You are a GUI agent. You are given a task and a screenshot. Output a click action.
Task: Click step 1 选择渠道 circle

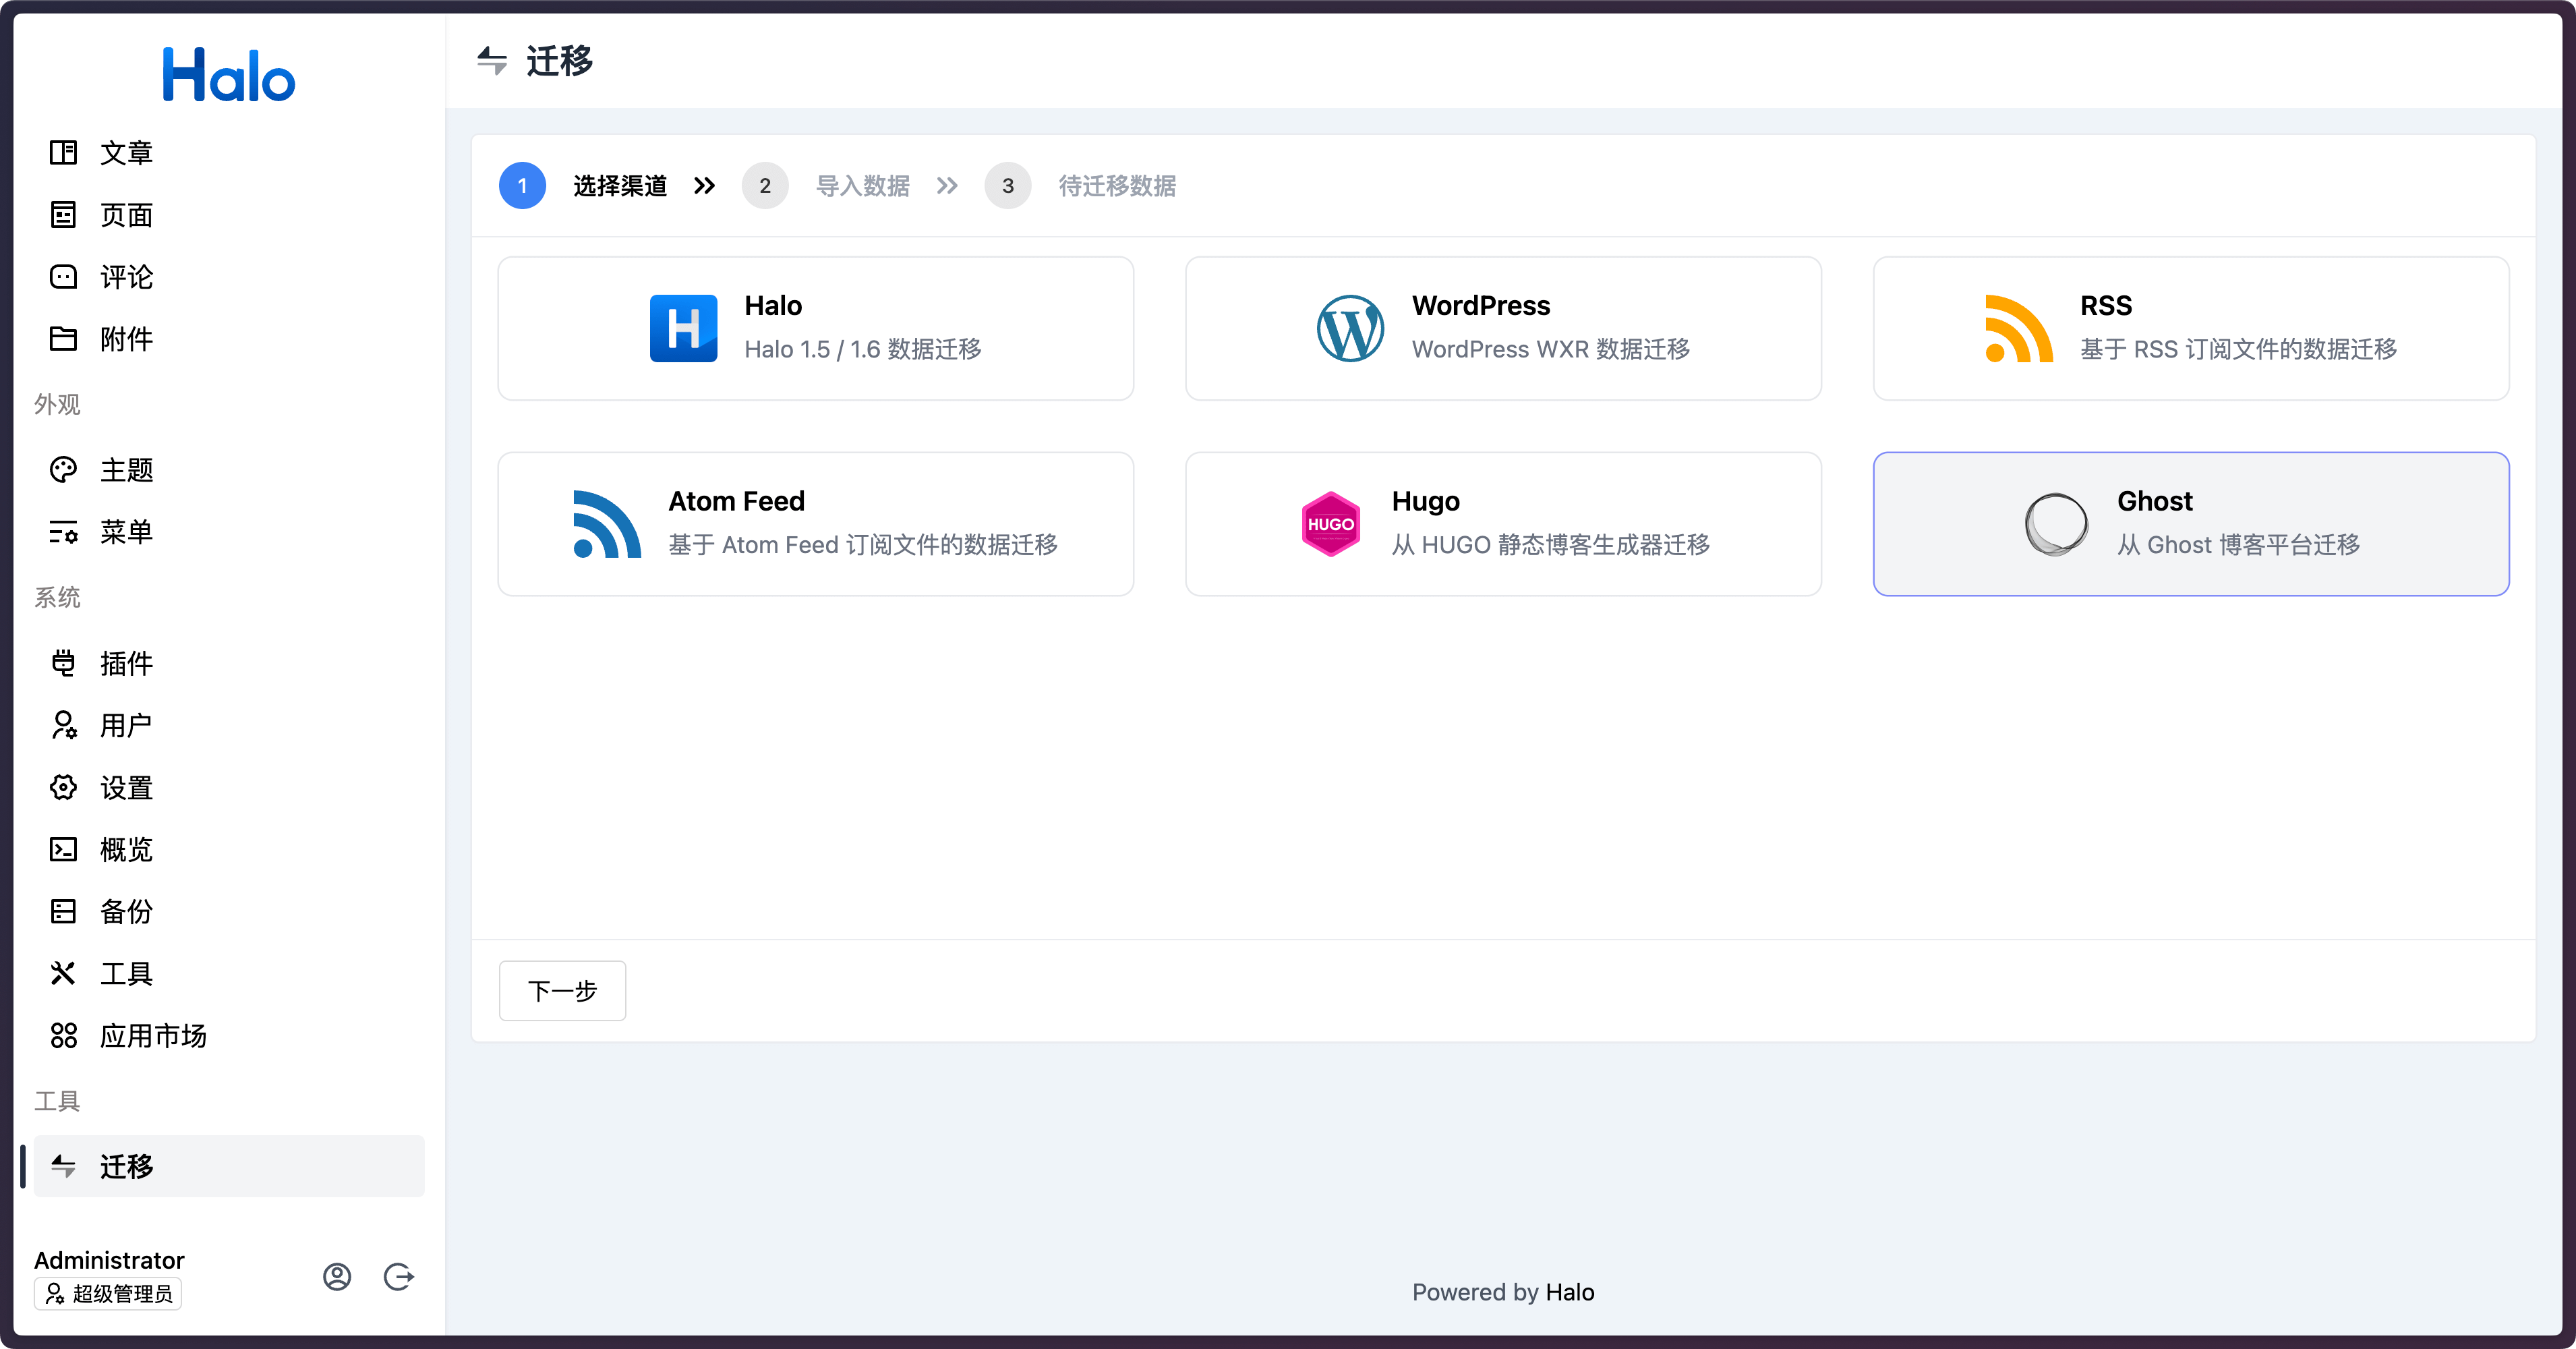tap(522, 186)
